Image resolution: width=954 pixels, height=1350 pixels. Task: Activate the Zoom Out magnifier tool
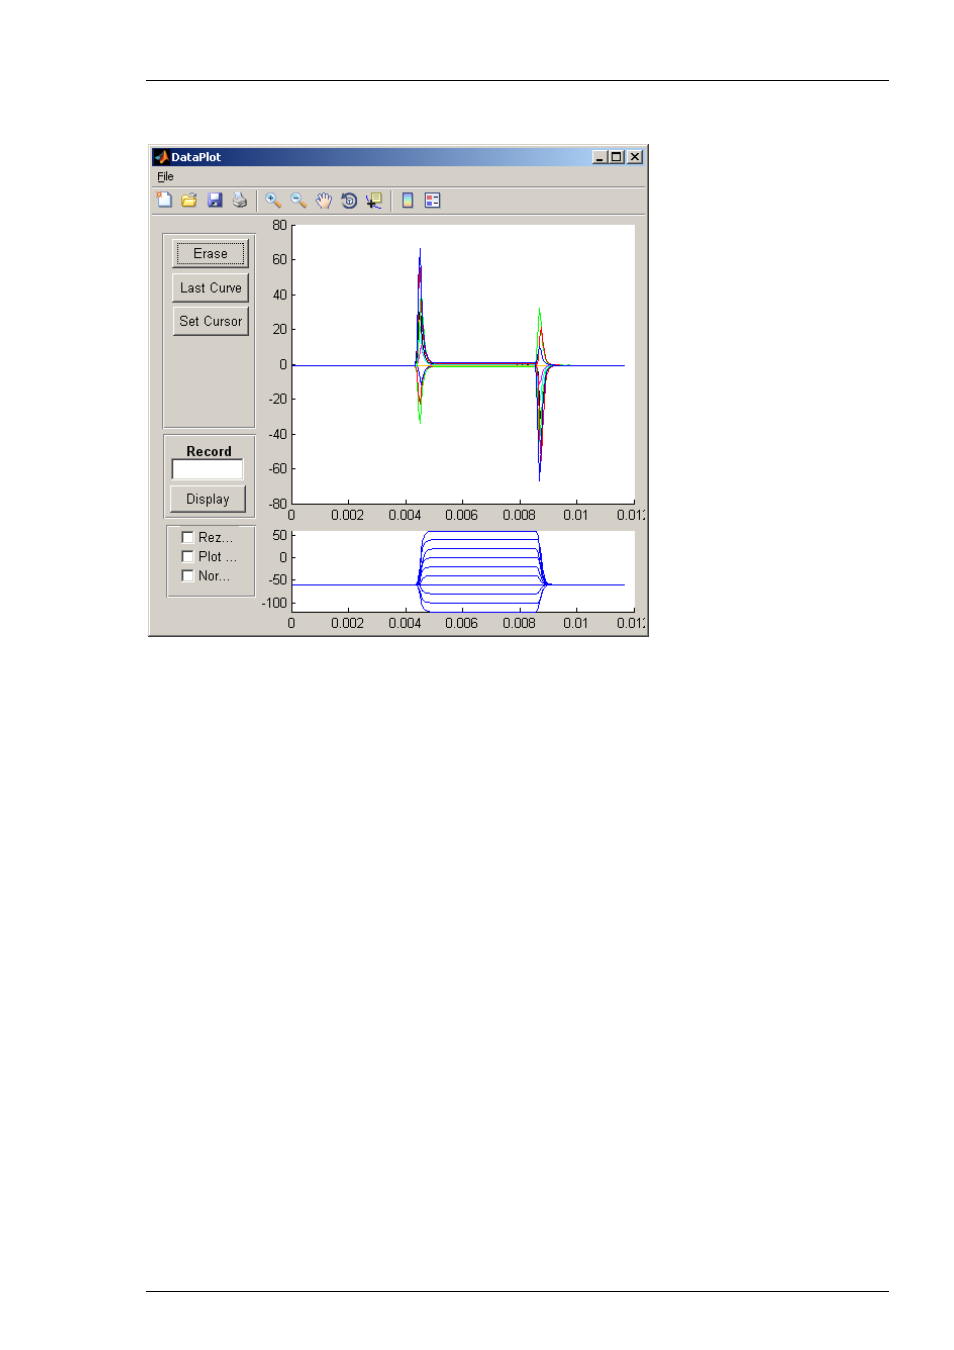tap(298, 200)
